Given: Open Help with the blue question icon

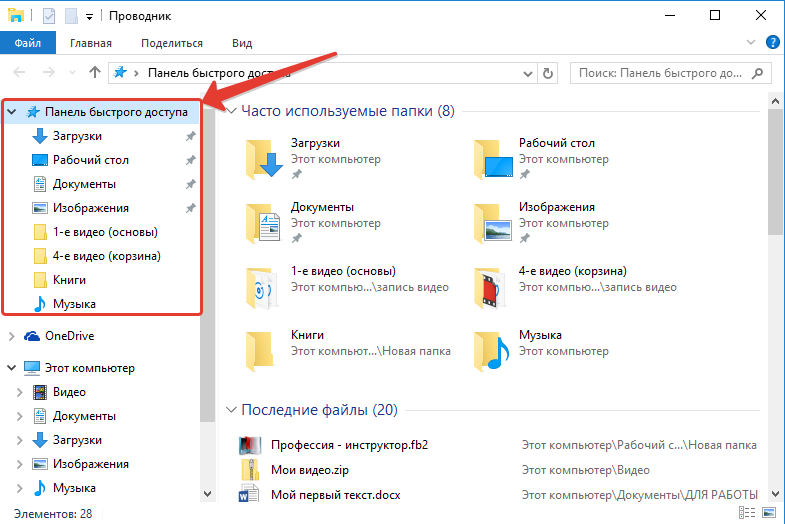Looking at the screenshot, I should (x=772, y=42).
